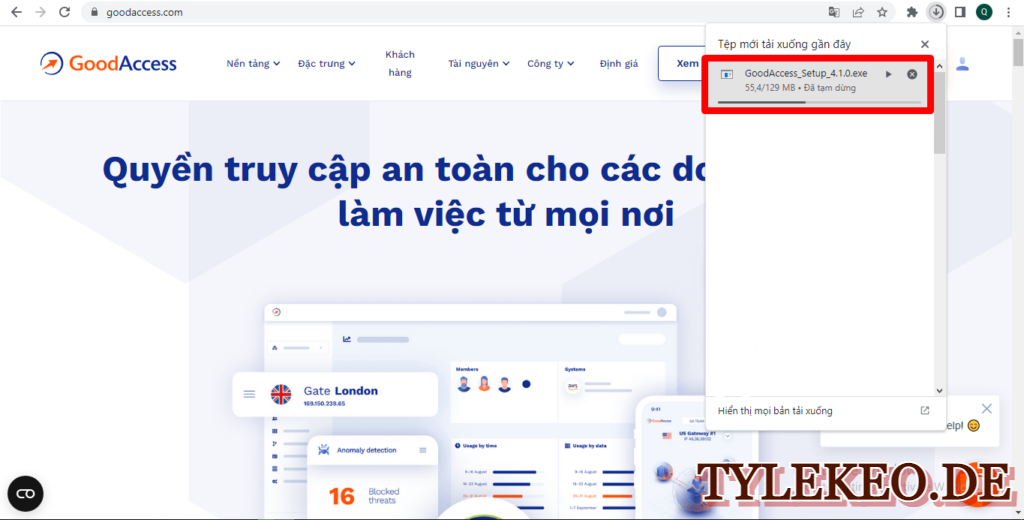1024x520 pixels.
Task: Close the chat help bubble
Action: [987, 408]
